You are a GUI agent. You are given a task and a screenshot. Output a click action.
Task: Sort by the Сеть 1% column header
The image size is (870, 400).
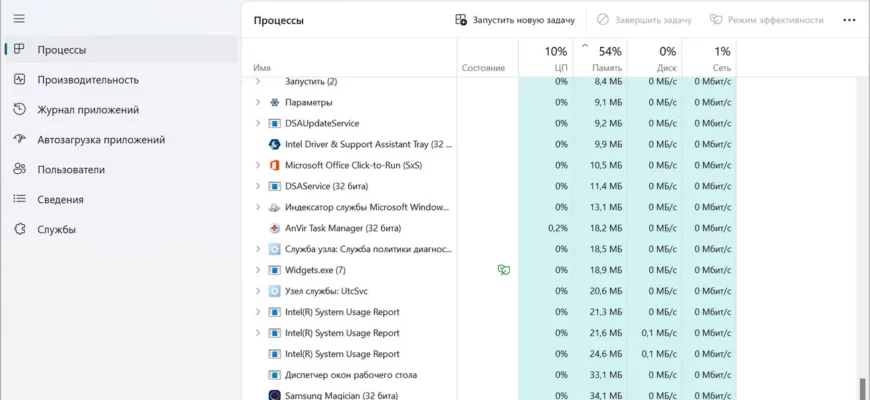pos(709,58)
